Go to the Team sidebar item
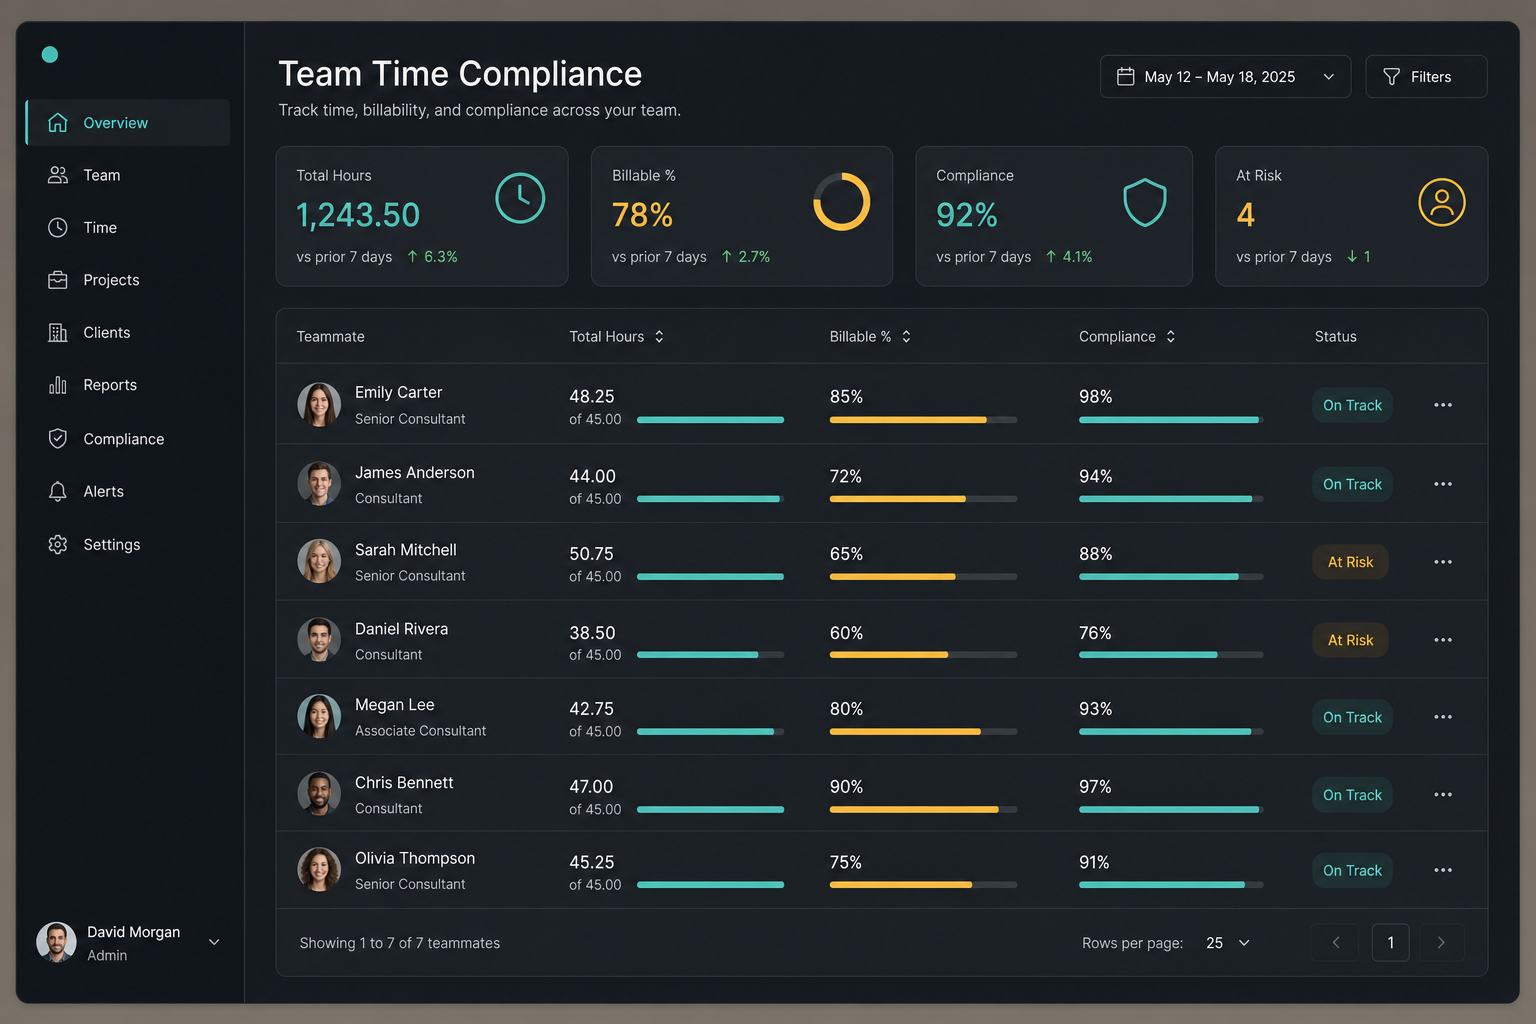 [128, 175]
